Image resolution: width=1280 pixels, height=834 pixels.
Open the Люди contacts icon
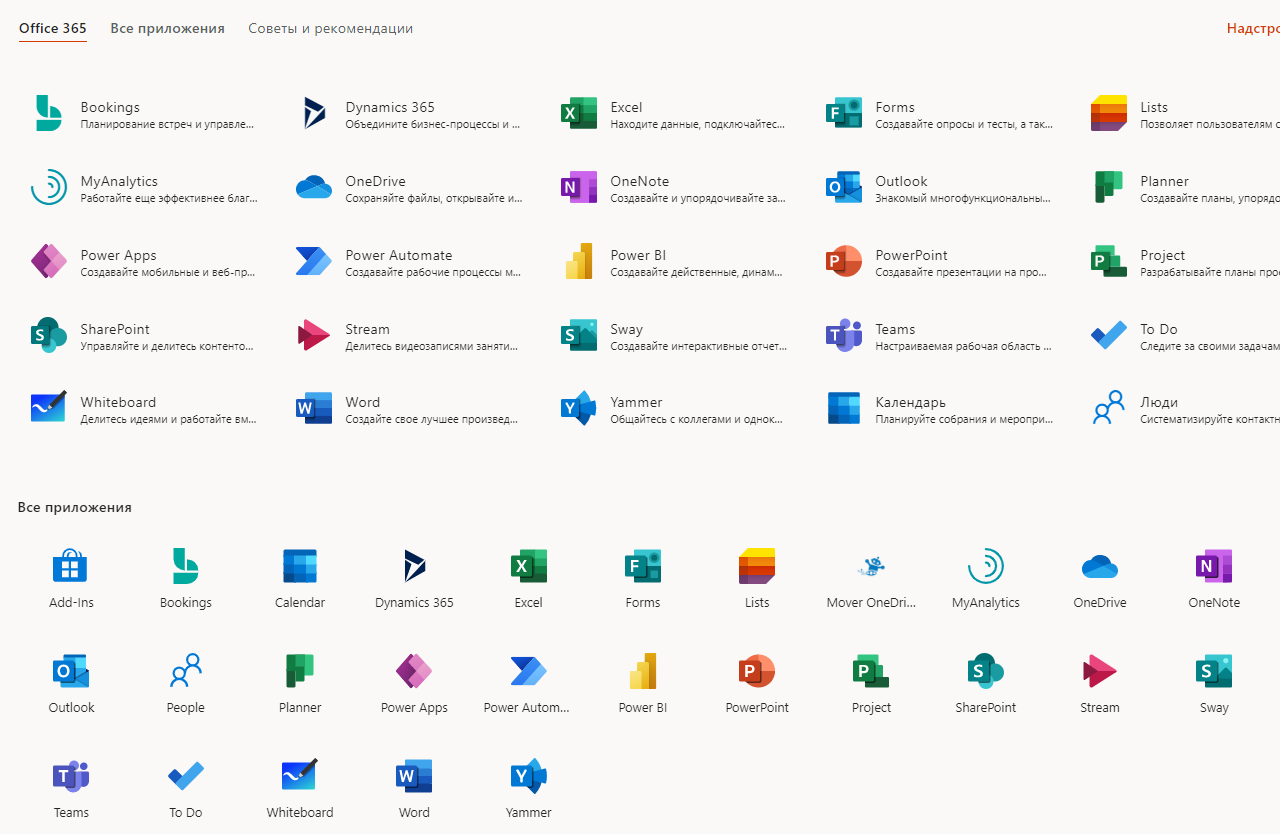click(1109, 409)
